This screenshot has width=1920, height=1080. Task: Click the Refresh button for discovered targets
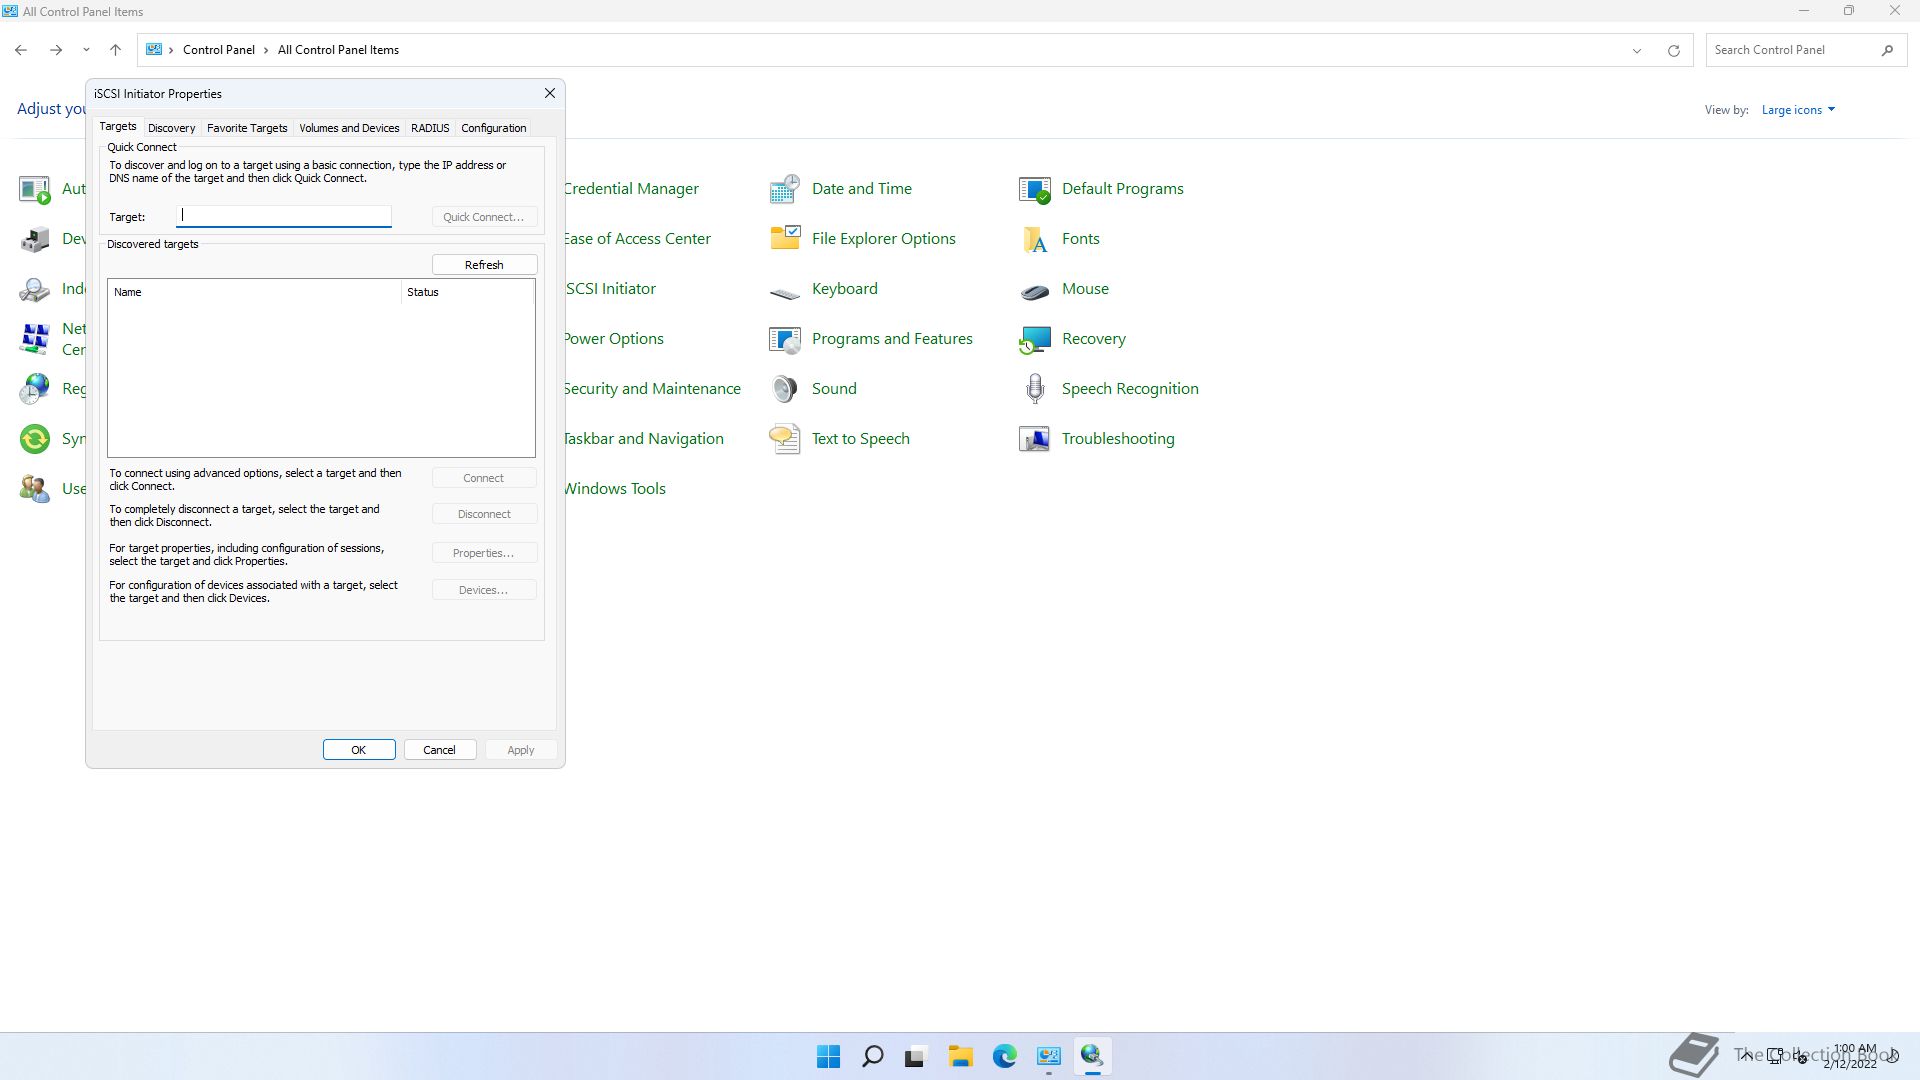(x=484, y=265)
